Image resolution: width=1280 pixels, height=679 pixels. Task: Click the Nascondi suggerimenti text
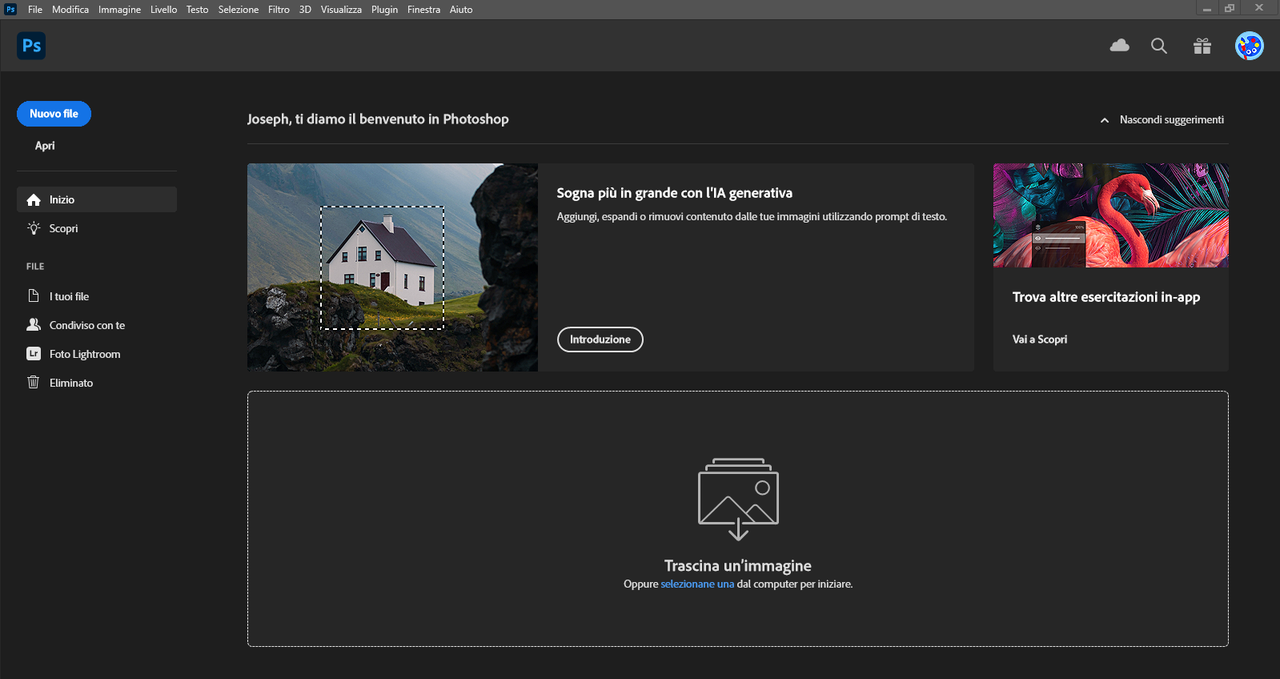(x=1172, y=120)
